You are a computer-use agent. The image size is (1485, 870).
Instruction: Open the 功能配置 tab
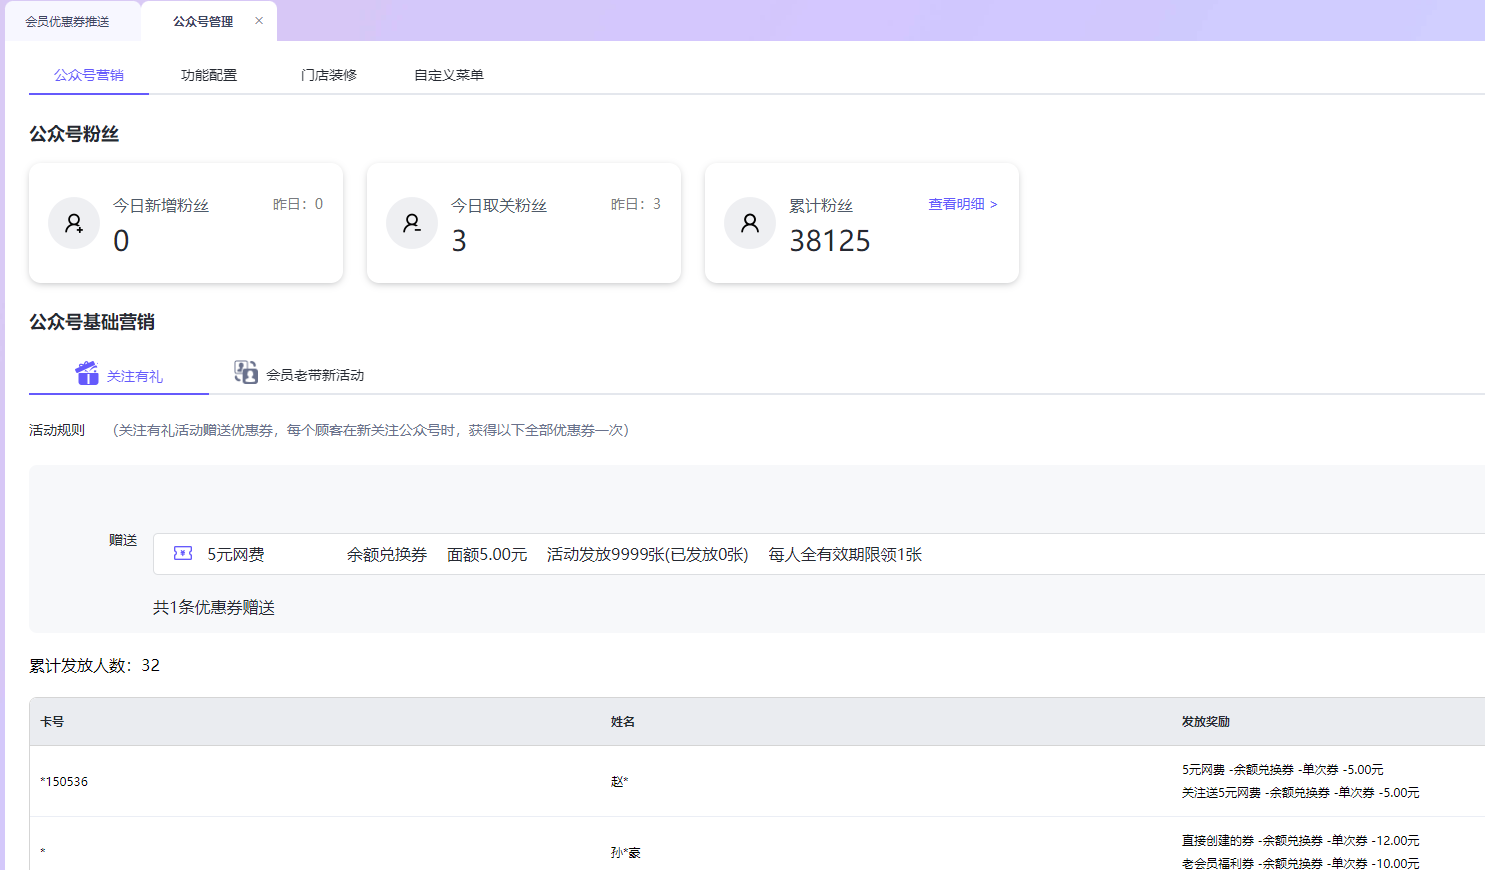click(x=209, y=75)
